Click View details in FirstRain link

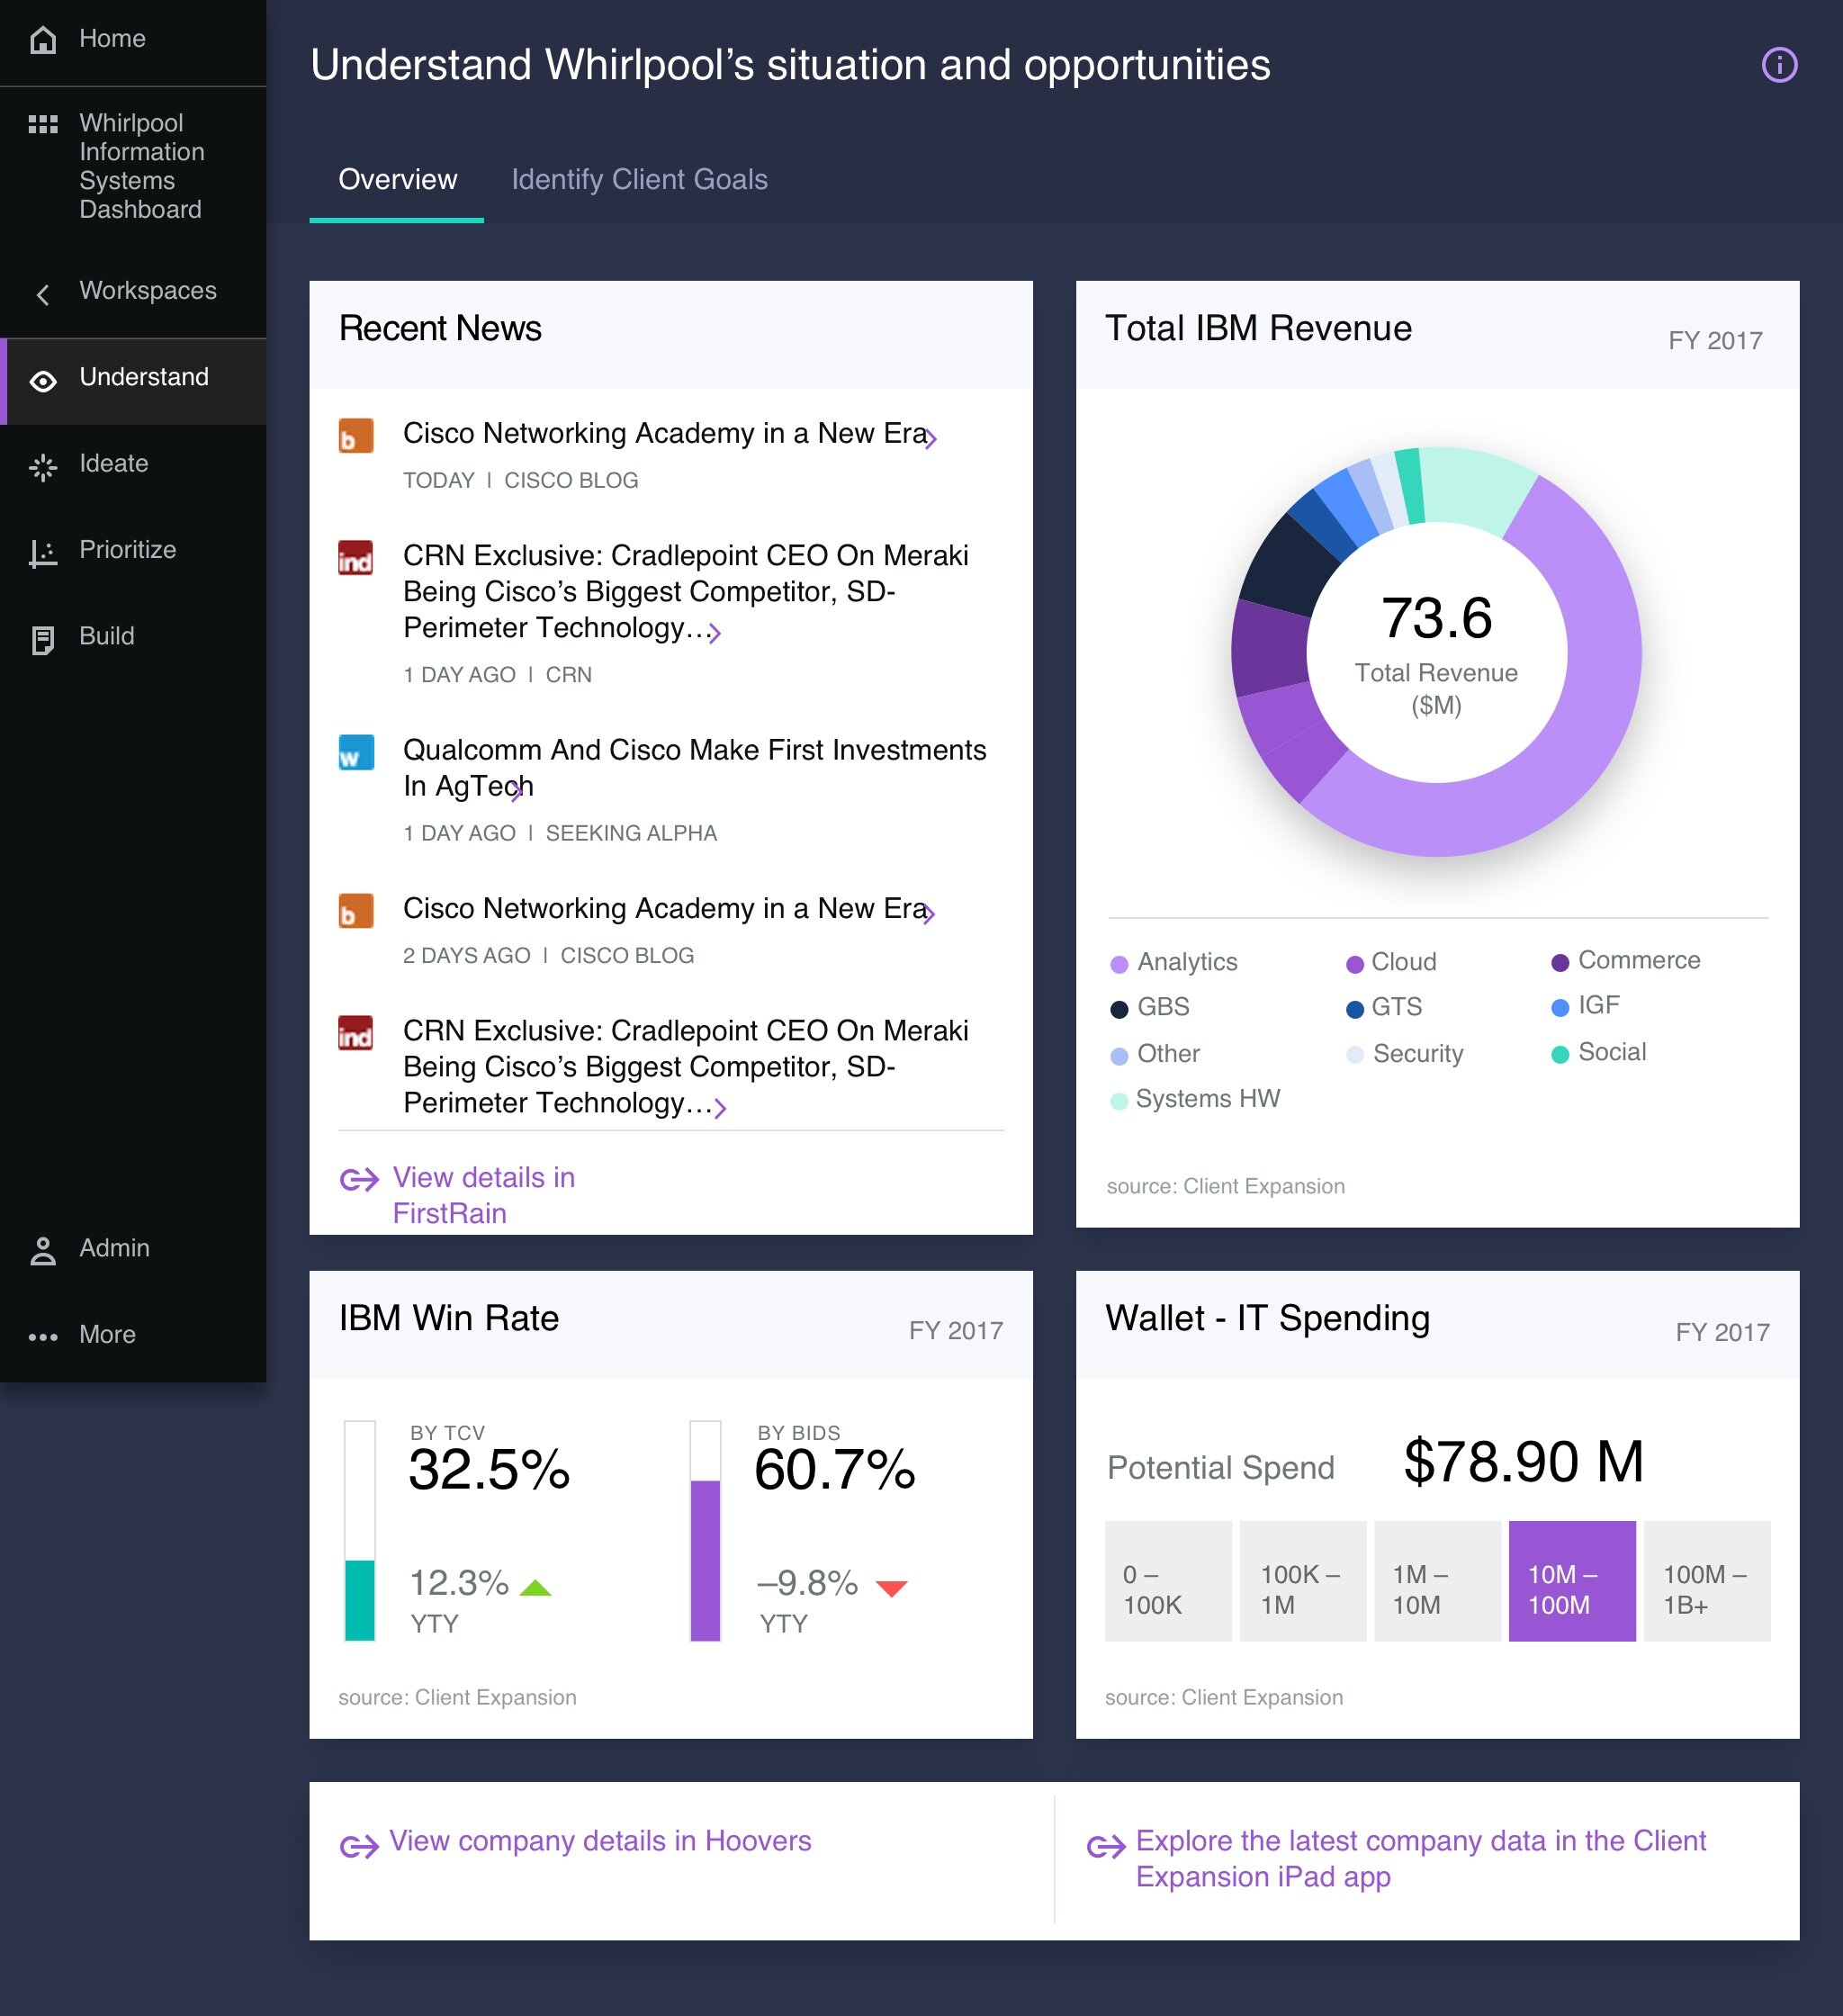coord(484,1195)
